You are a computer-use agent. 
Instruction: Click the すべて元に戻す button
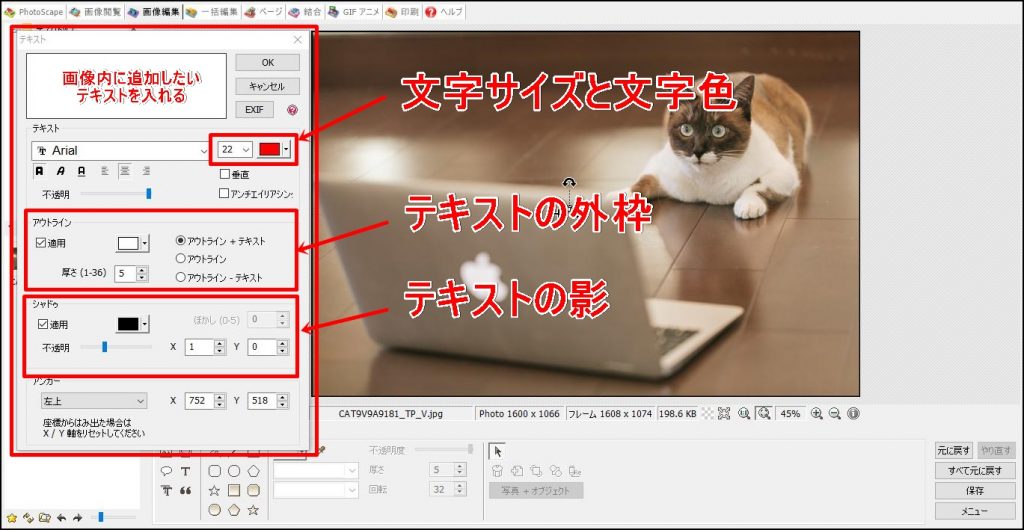pyautogui.click(x=975, y=471)
